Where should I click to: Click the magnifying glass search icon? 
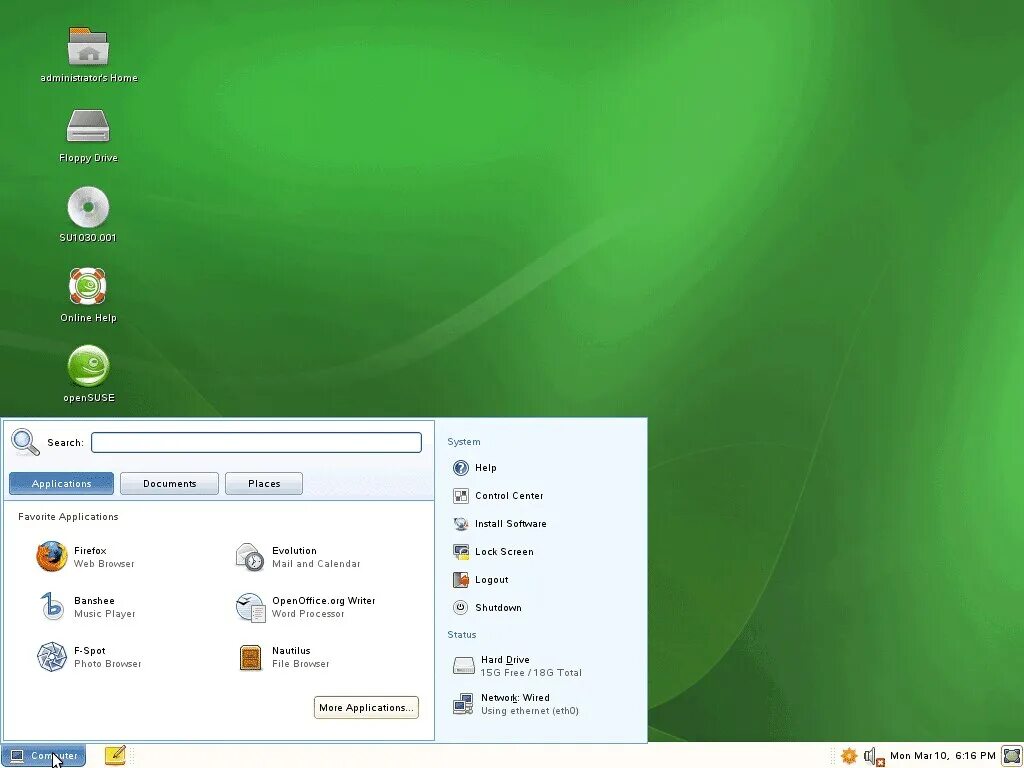[x=25, y=442]
